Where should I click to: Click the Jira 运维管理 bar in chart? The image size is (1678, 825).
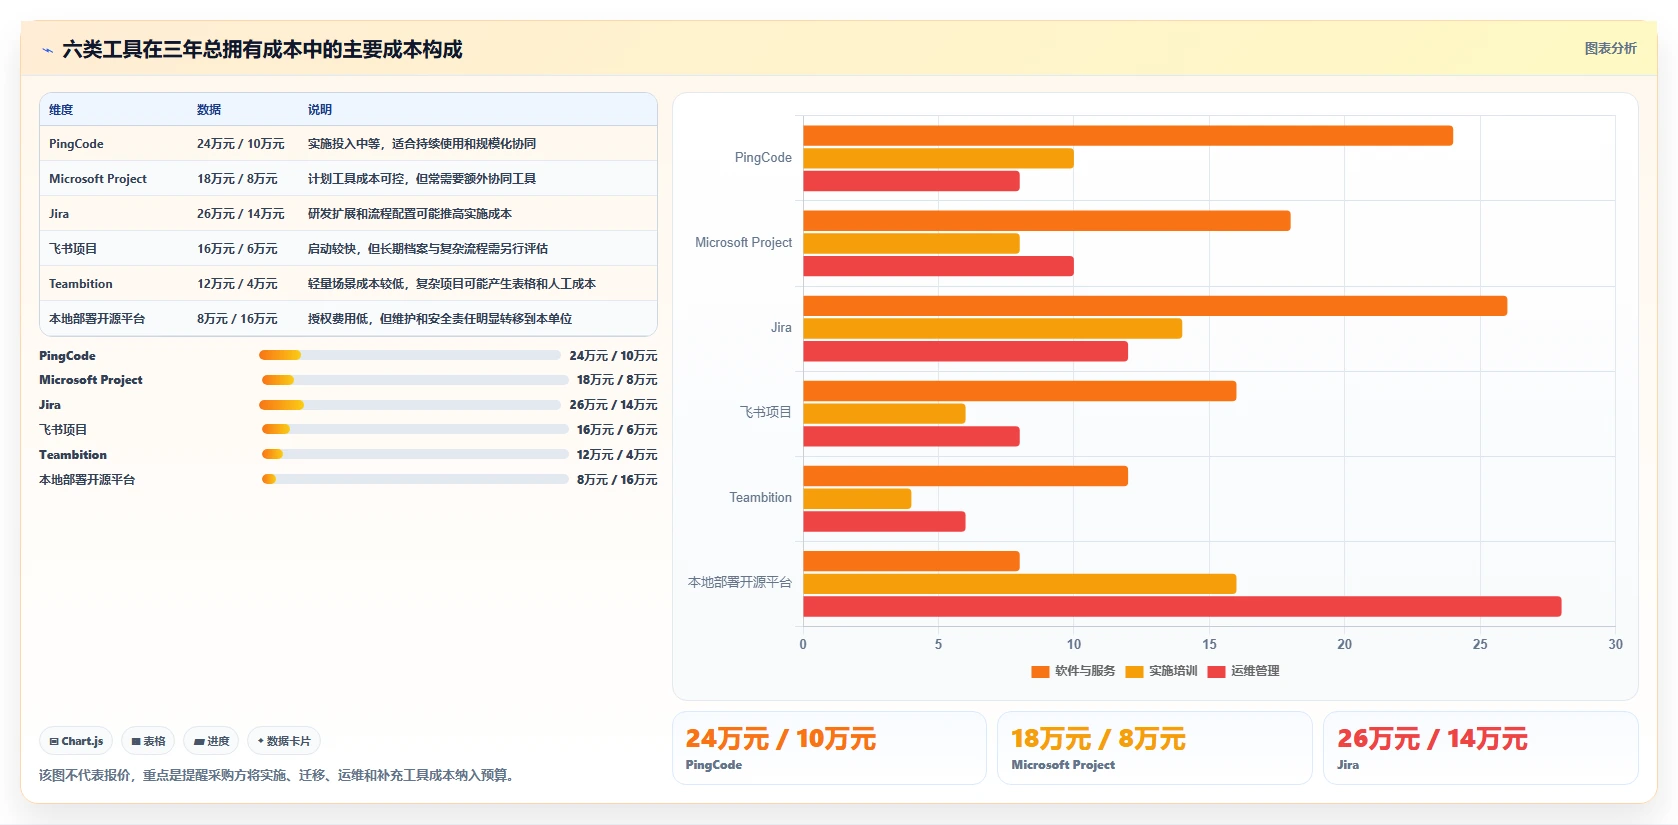(x=965, y=351)
